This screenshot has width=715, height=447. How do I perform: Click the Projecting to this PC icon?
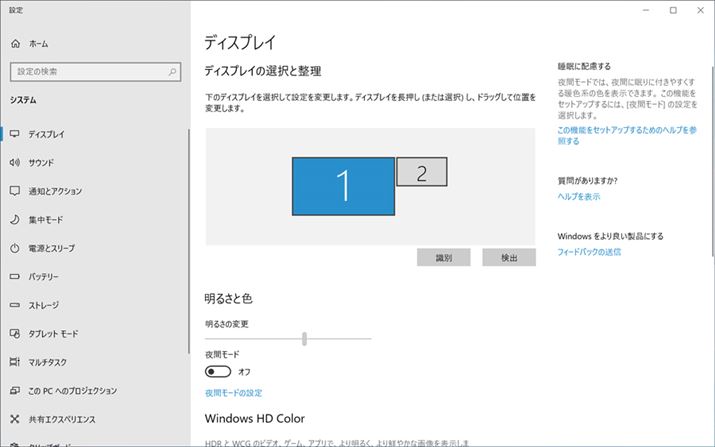15,390
